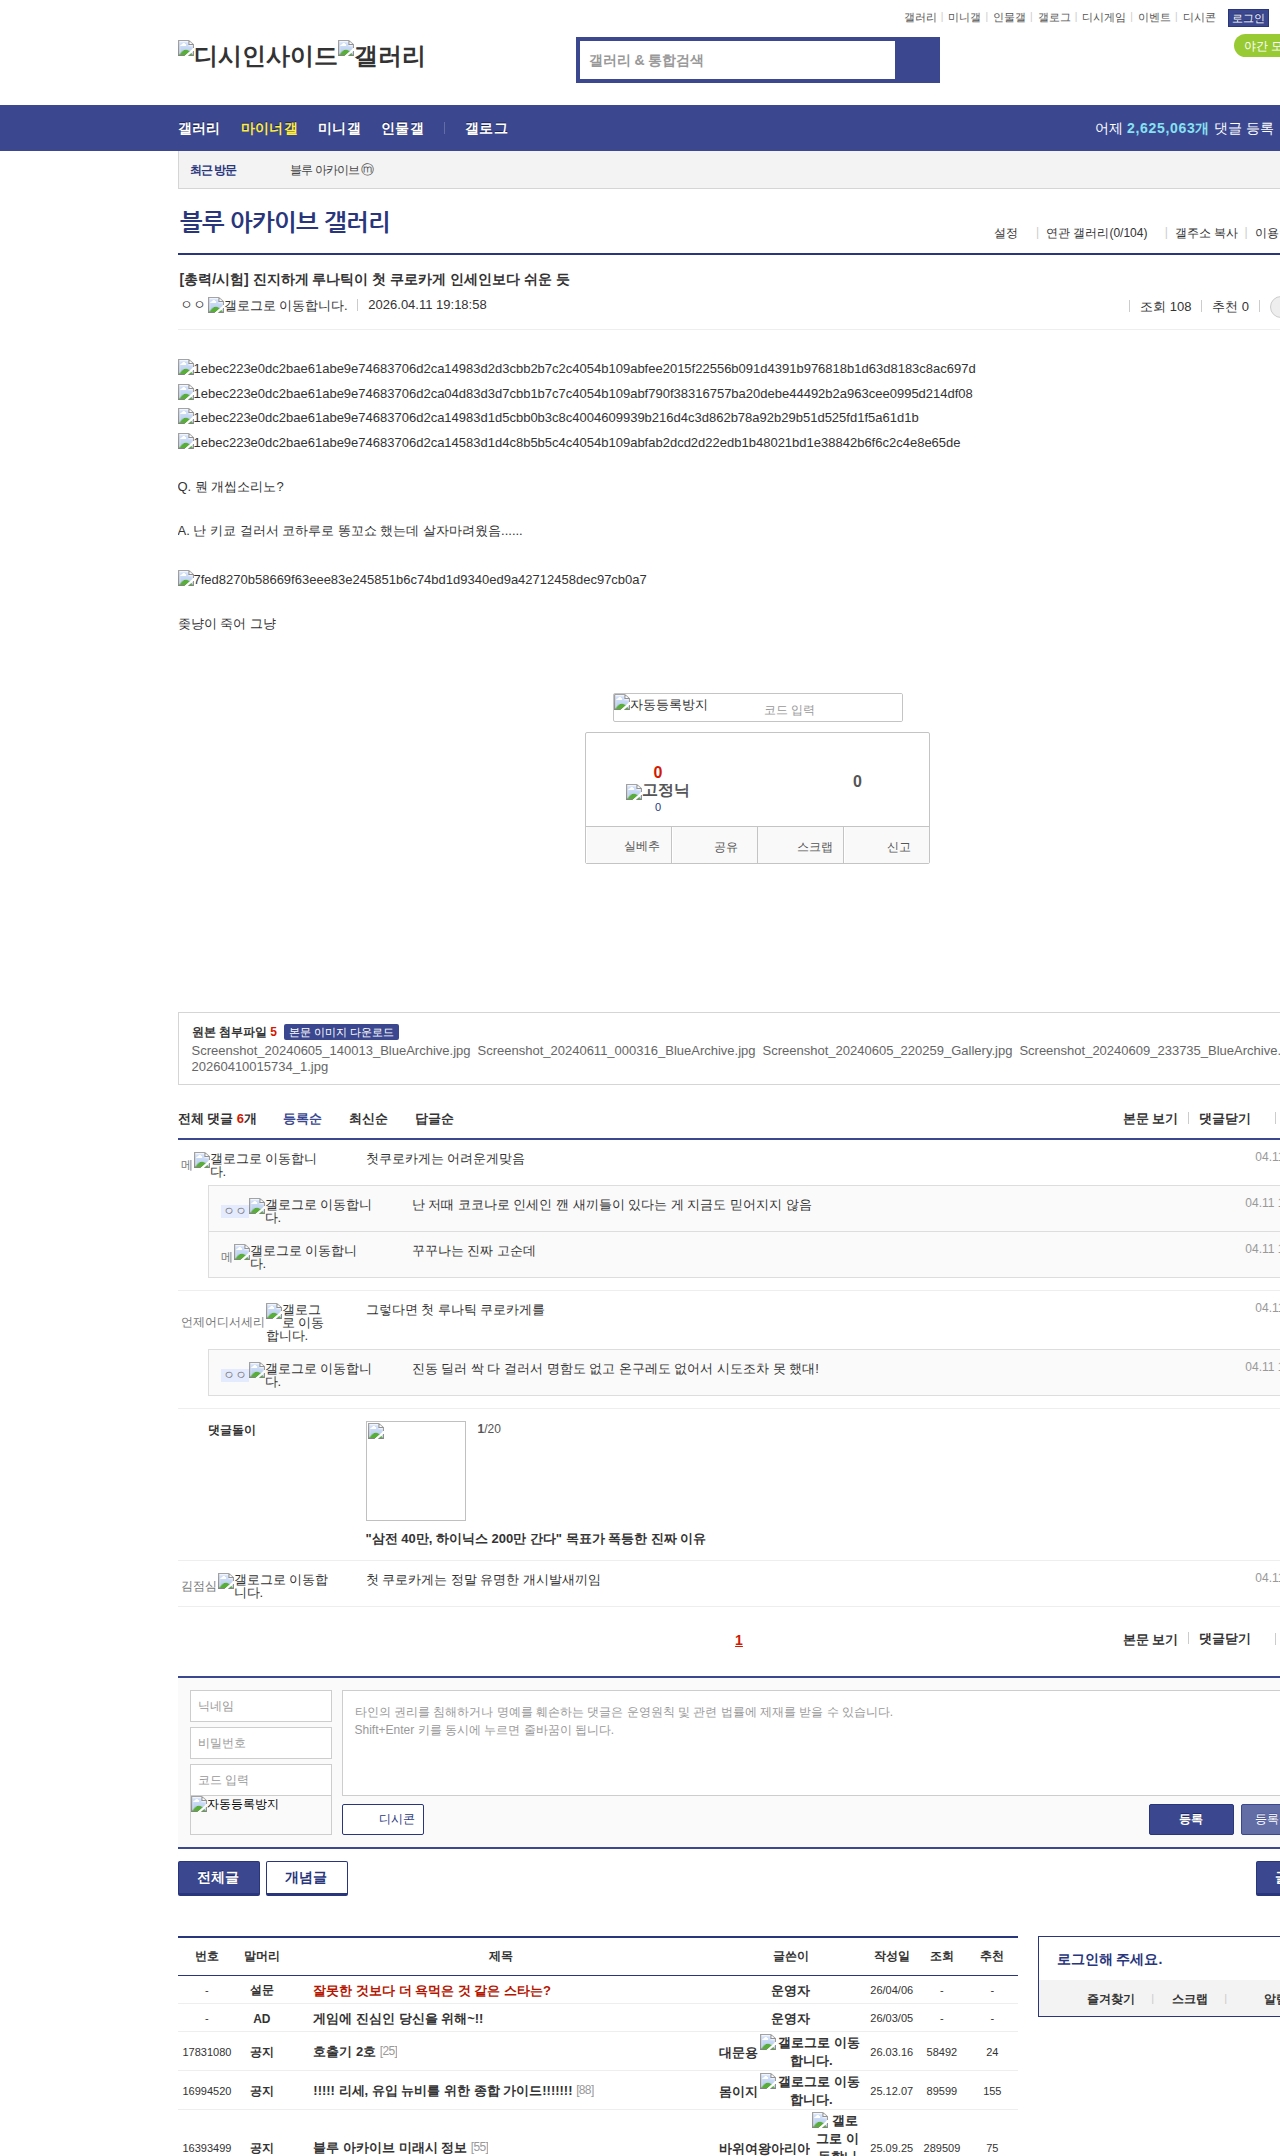Switch to the 미니갤 navigation tab
Screen dimensions: 1280x2156
[339, 129]
